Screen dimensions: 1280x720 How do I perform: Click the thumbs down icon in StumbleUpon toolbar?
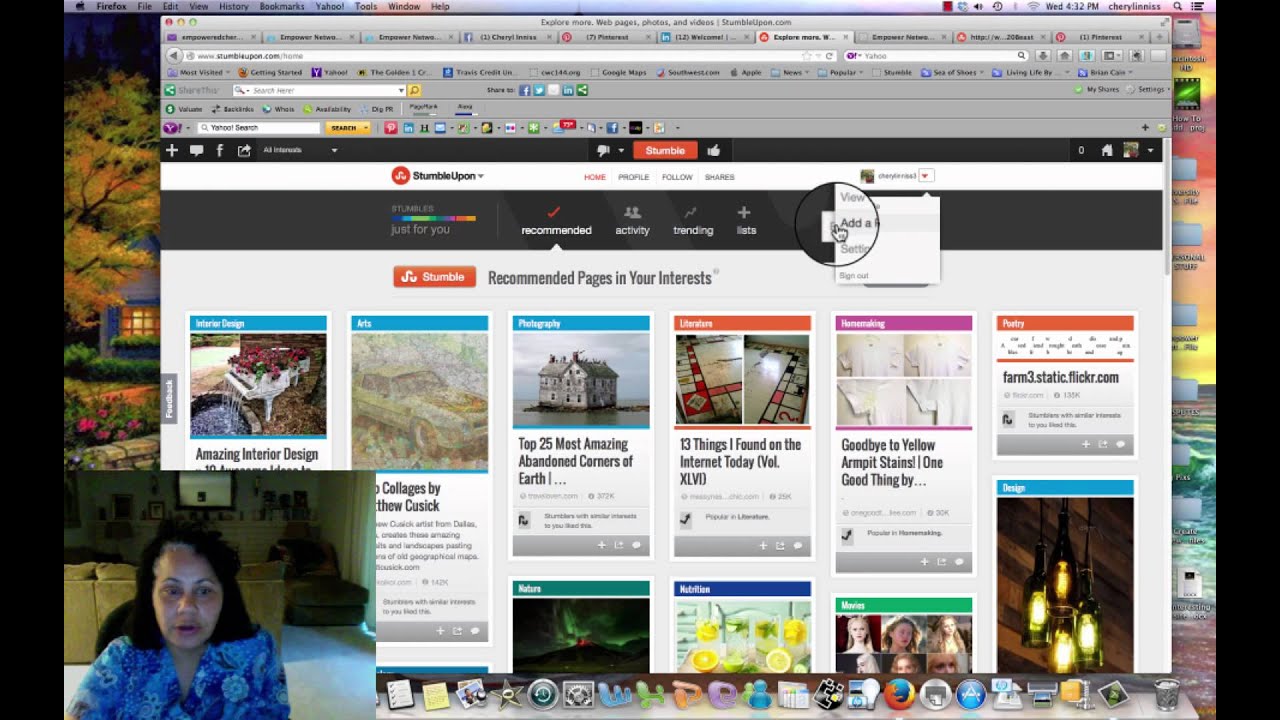pyautogui.click(x=603, y=150)
